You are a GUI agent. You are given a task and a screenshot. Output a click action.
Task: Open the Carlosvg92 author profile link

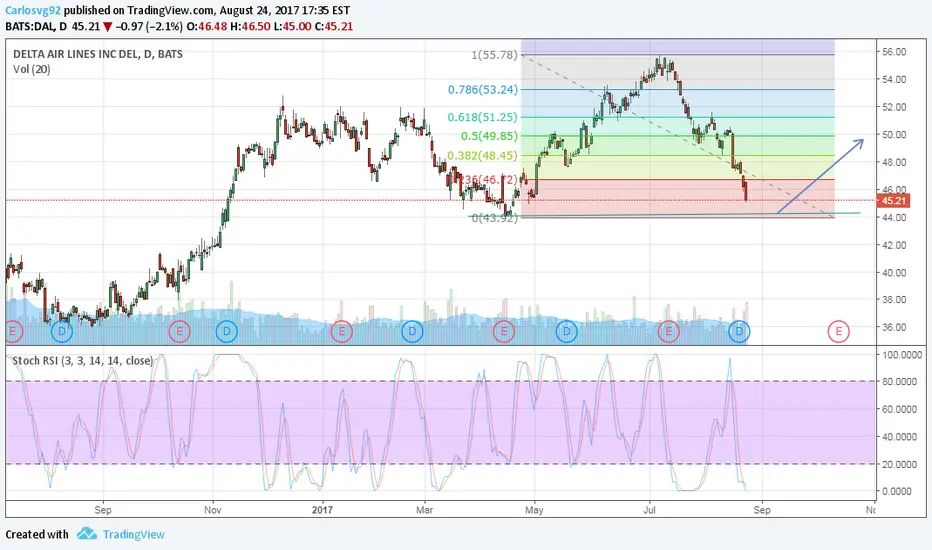(x=33, y=11)
